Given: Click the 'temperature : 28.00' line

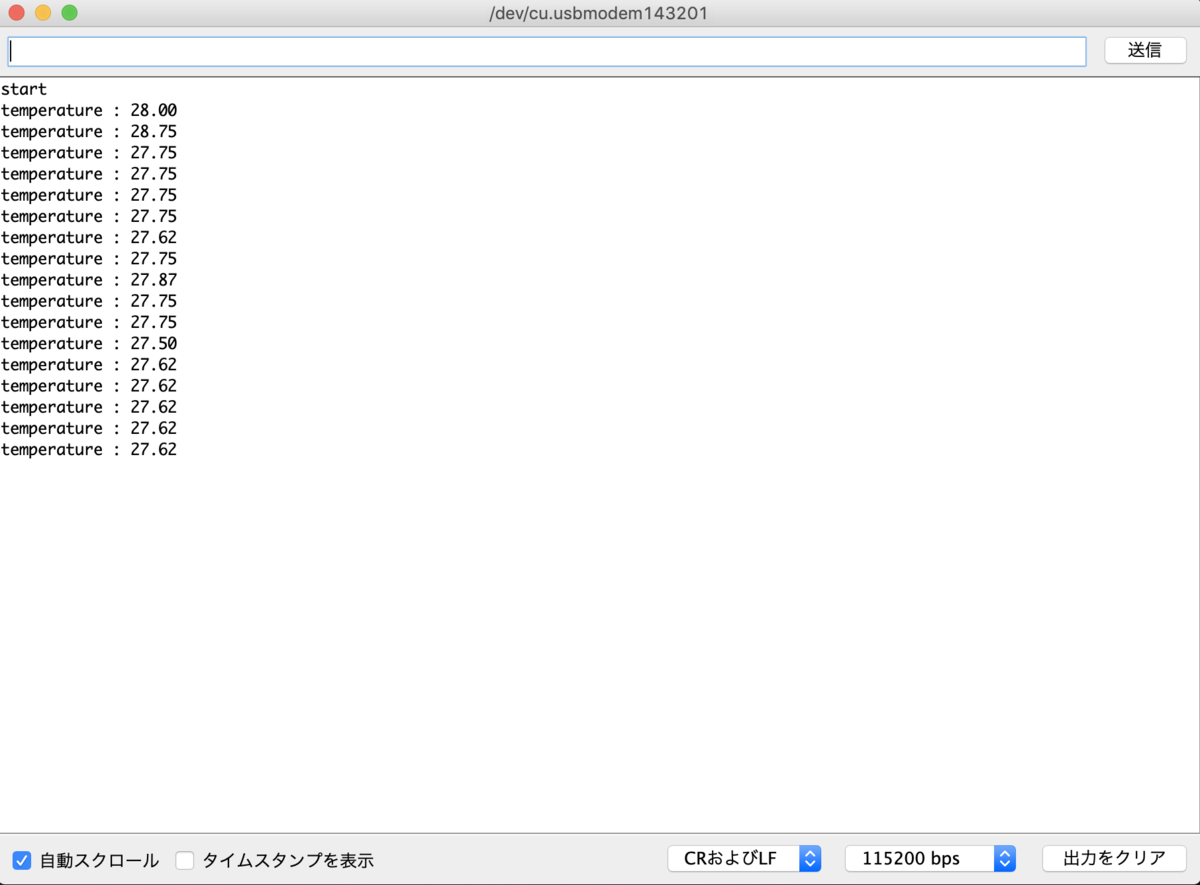Looking at the screenshot, I should click(x=89, y=110).
